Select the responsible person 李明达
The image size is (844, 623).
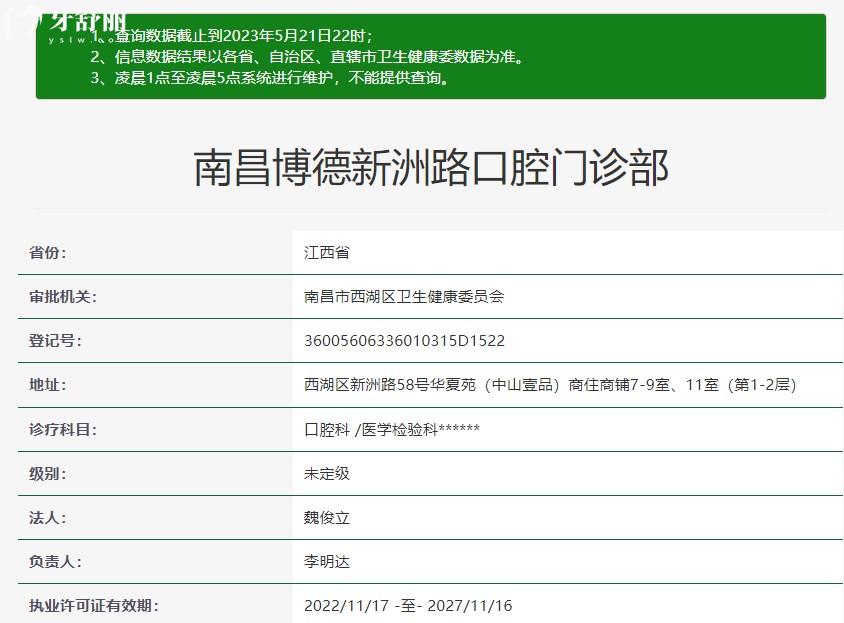(327, 562)
